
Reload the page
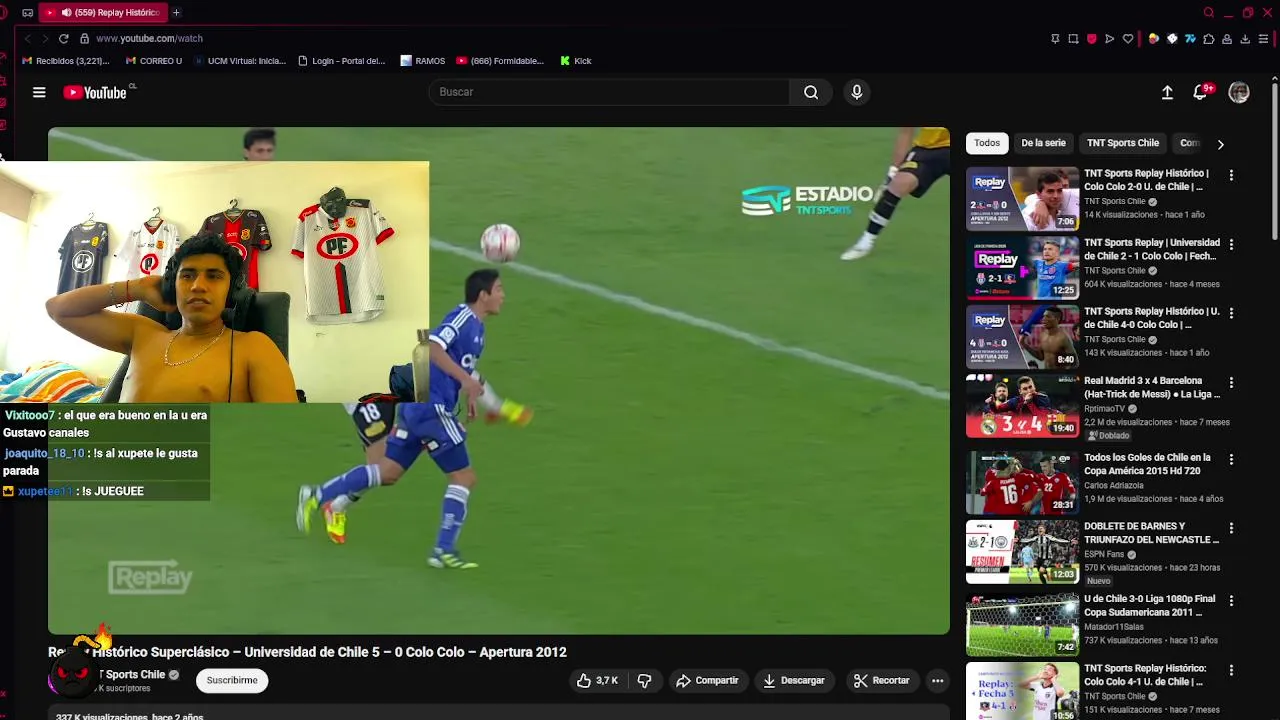(63, 38)
